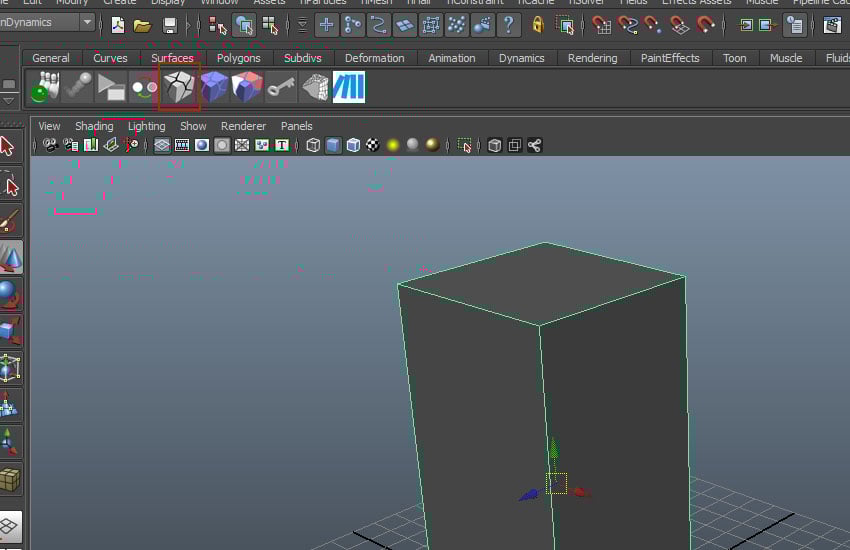Enable wireframe display in panel toolbar
850x550 pixels.
pyautogui.click(x=313, y=146)
